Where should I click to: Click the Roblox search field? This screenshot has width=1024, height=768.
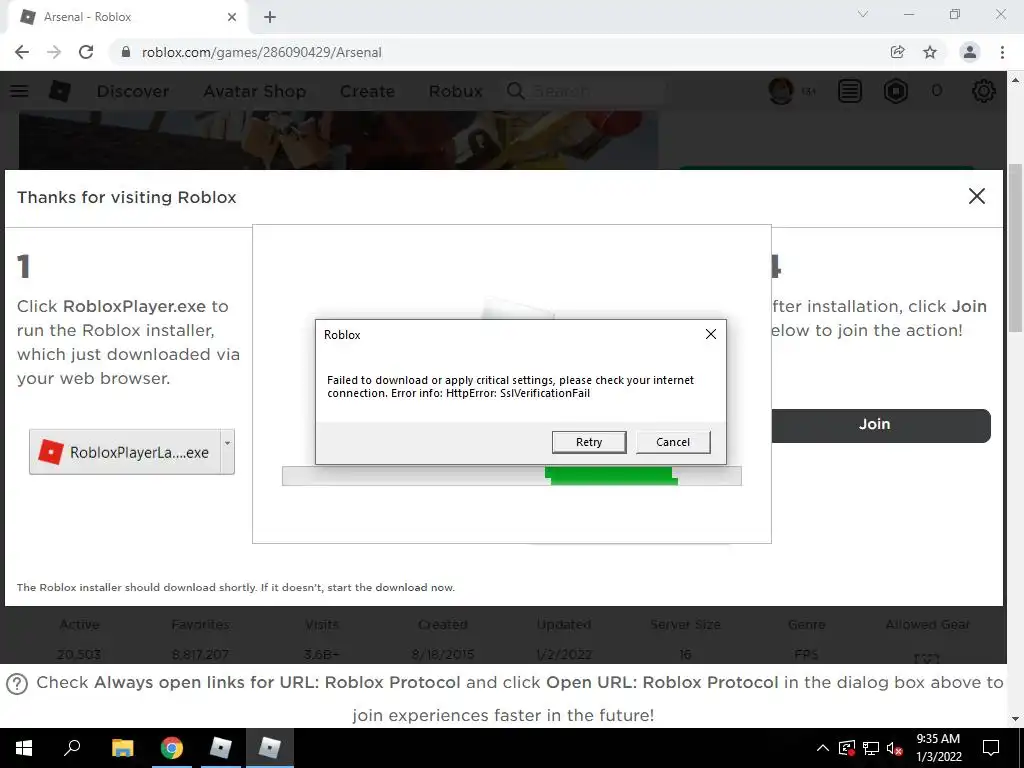point(584,91)
